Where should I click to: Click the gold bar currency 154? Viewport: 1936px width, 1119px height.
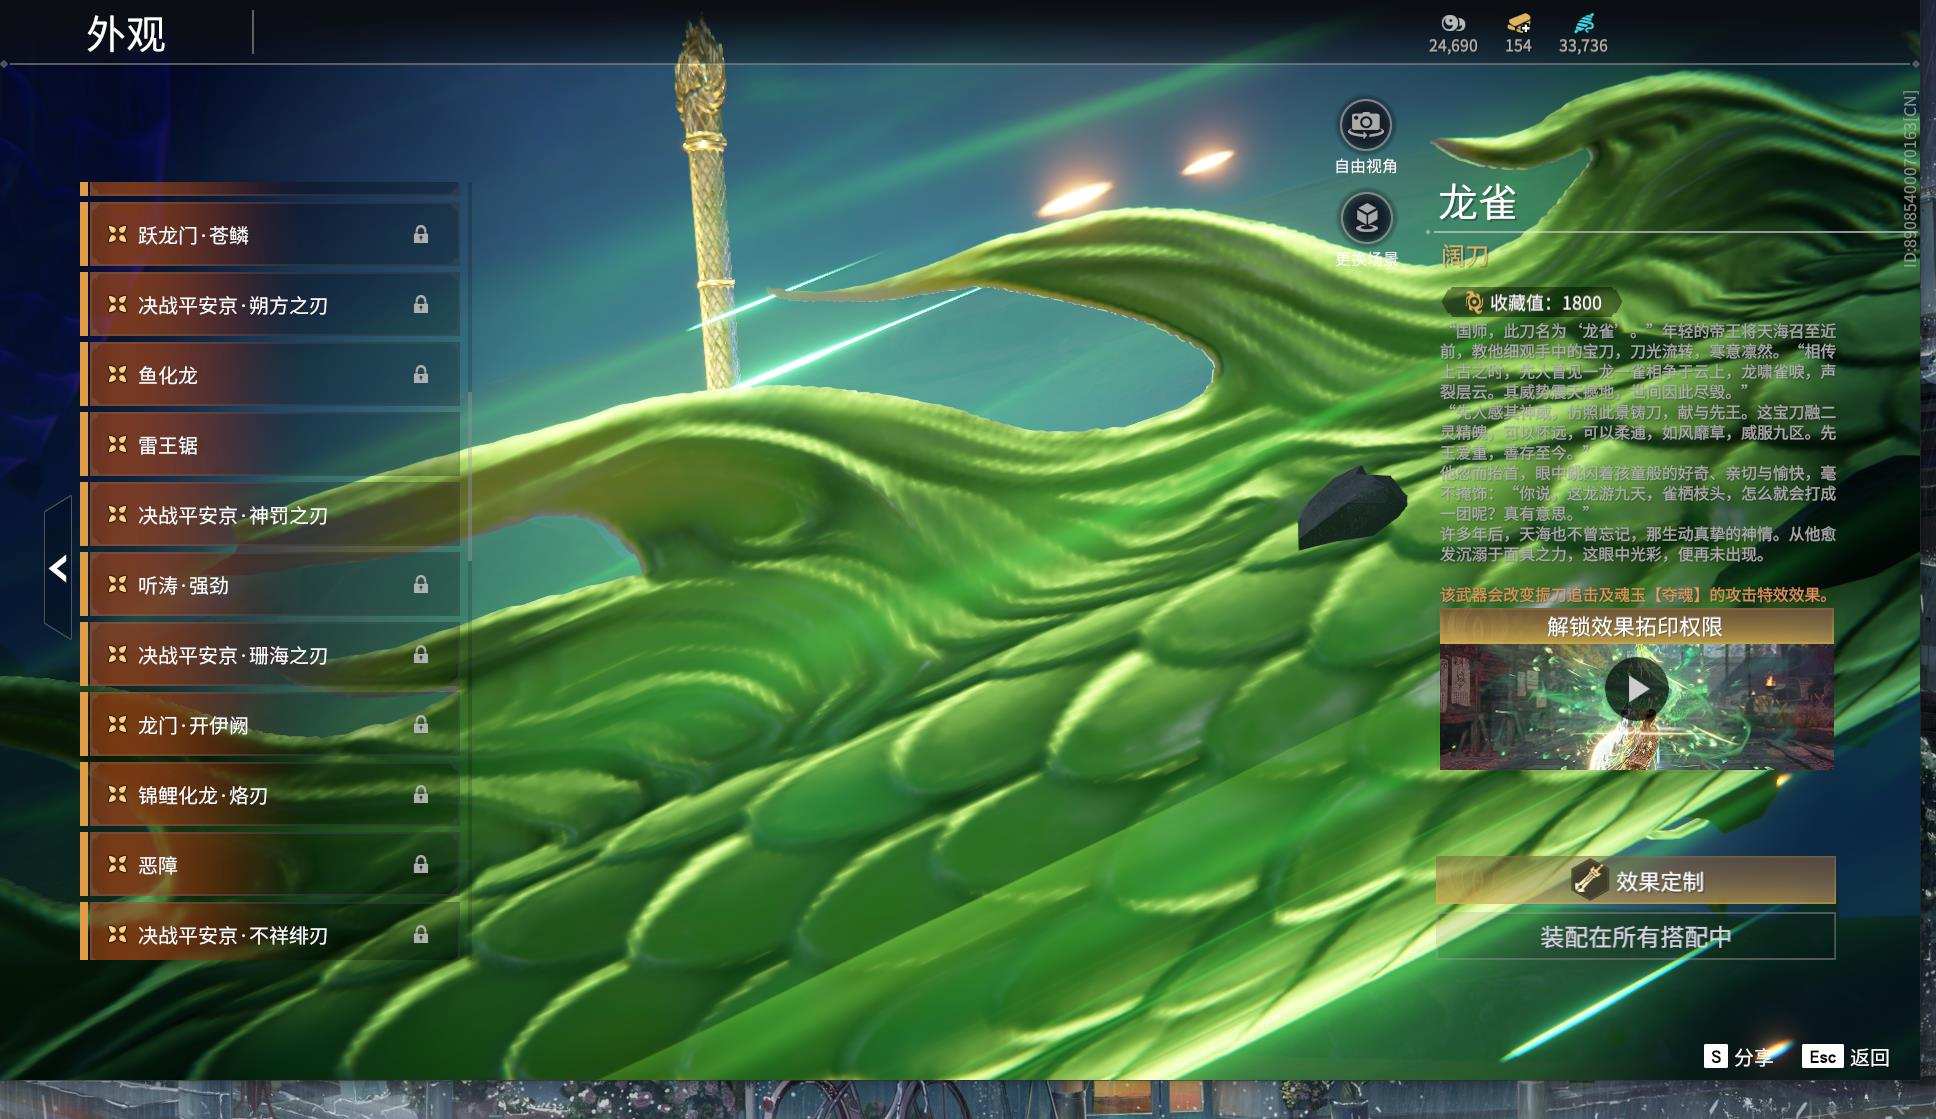(x=1518, y=34)
